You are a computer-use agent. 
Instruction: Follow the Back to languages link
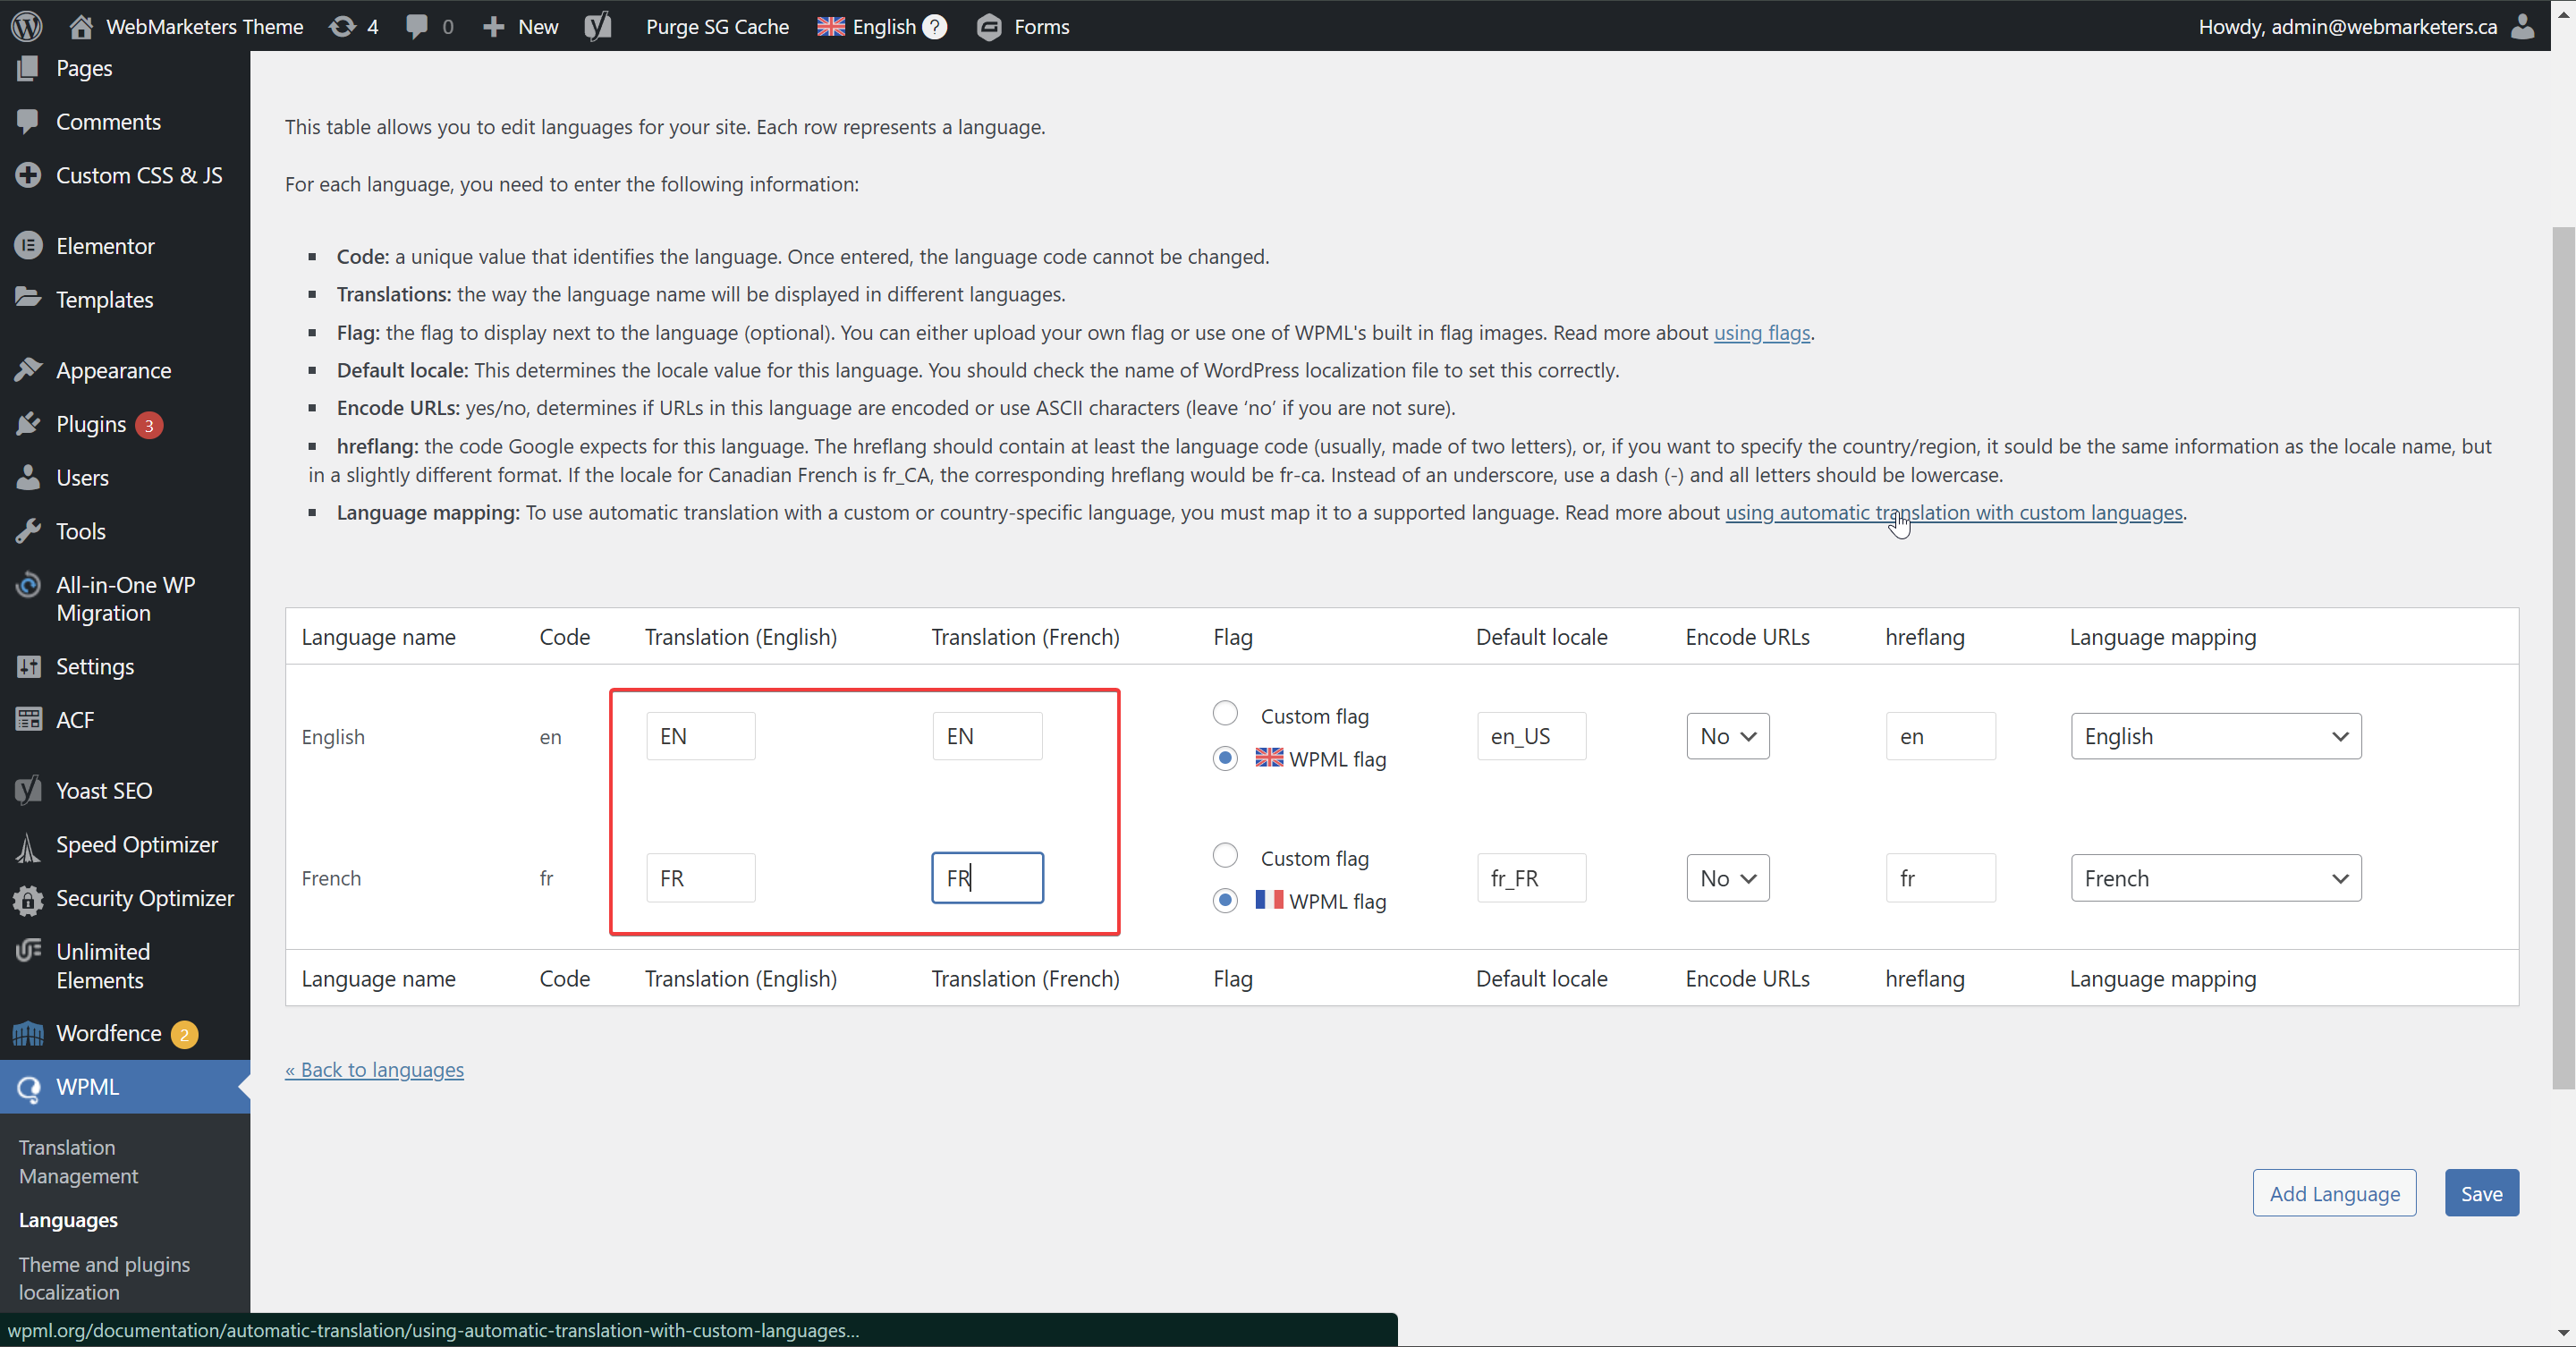374,1069
